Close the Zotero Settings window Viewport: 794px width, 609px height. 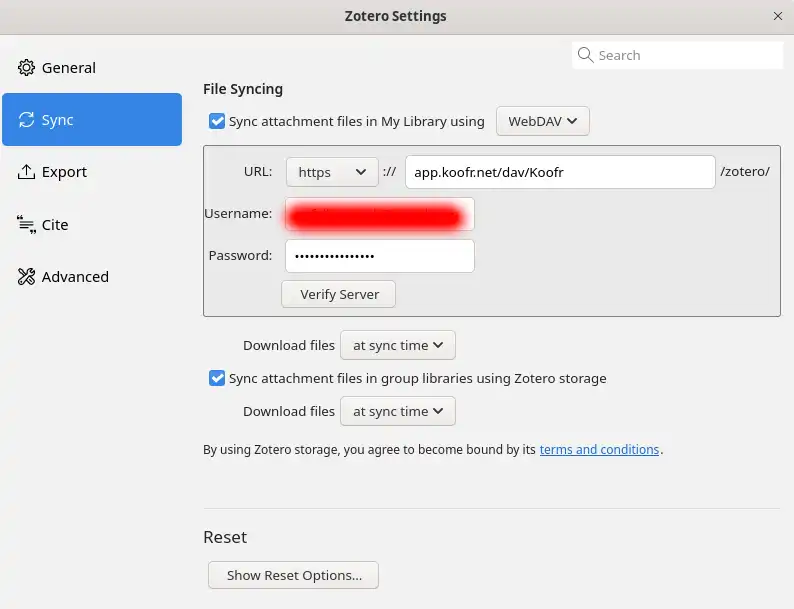[x=778, y=16]
